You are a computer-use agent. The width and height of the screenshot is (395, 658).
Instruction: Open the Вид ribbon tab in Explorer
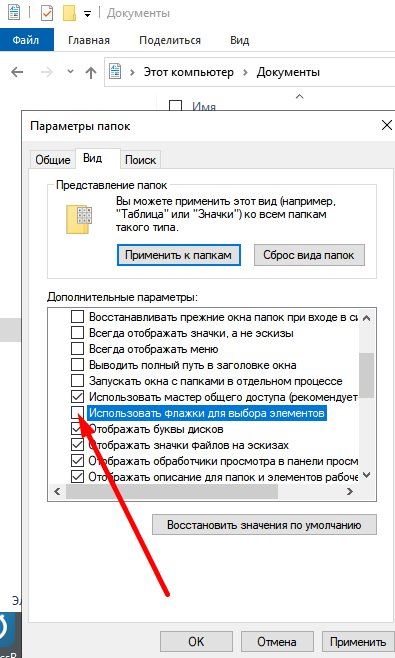[239, 40]
